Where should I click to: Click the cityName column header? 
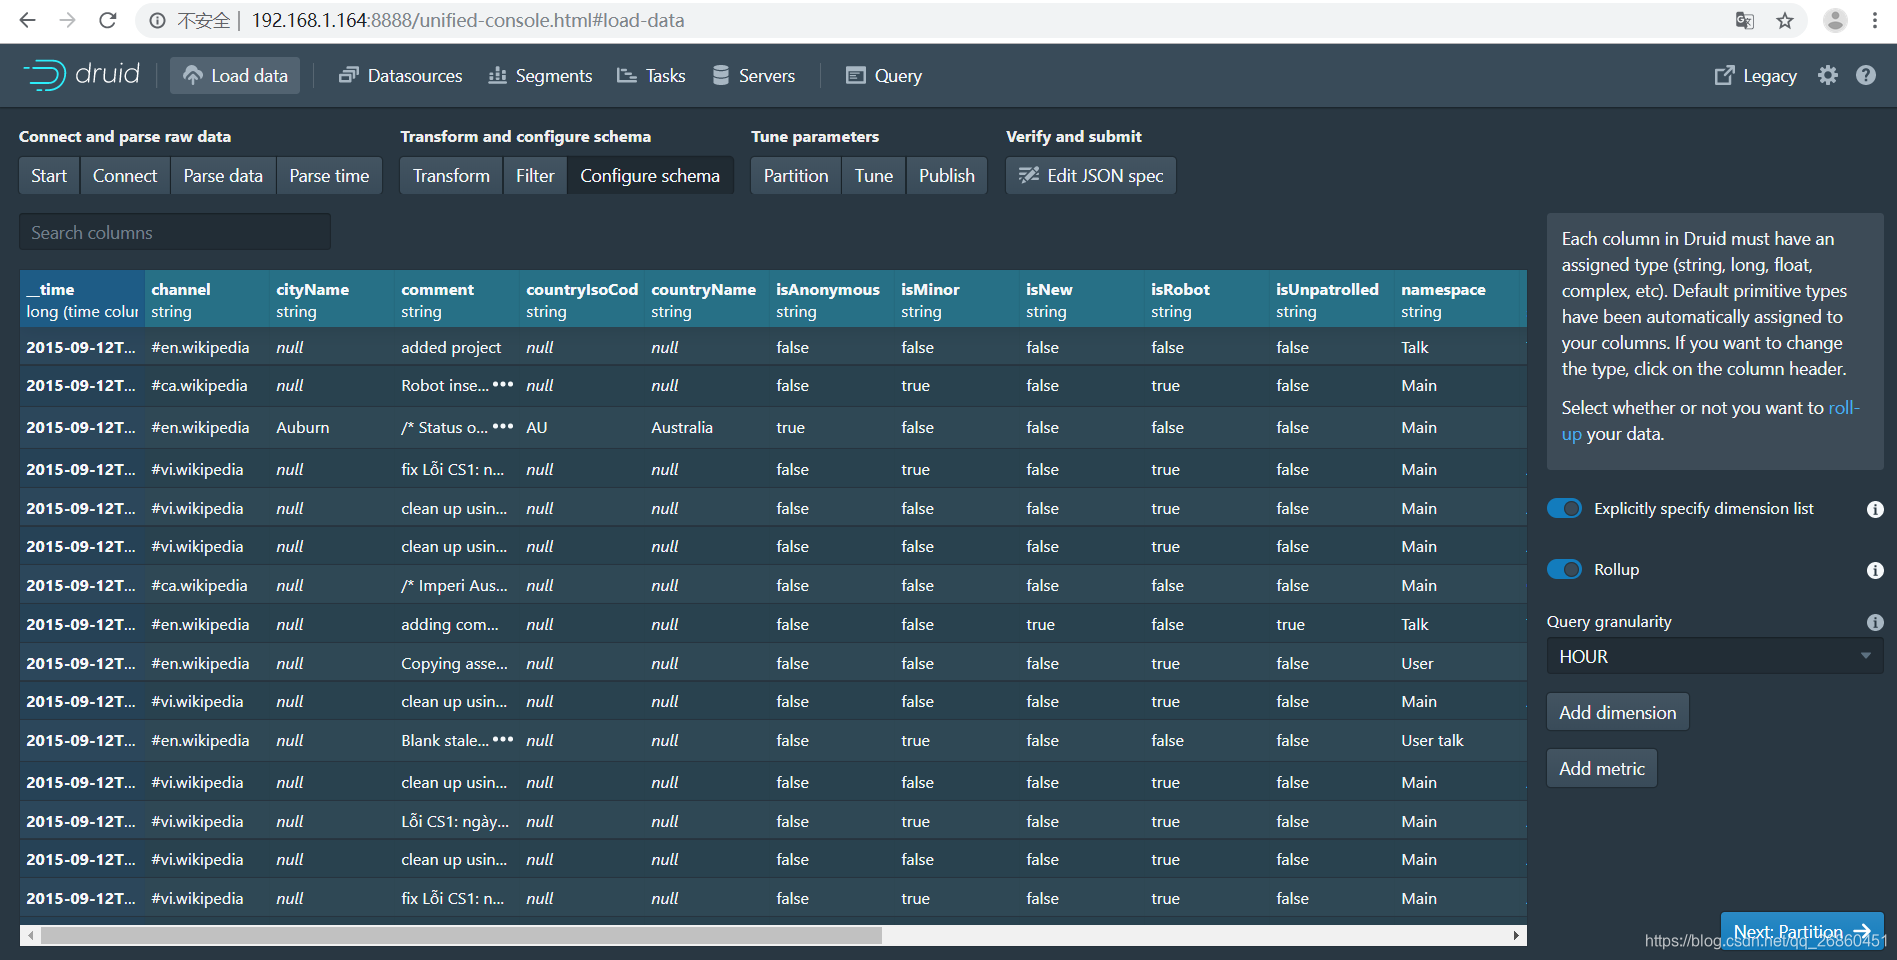click(332, 300)
